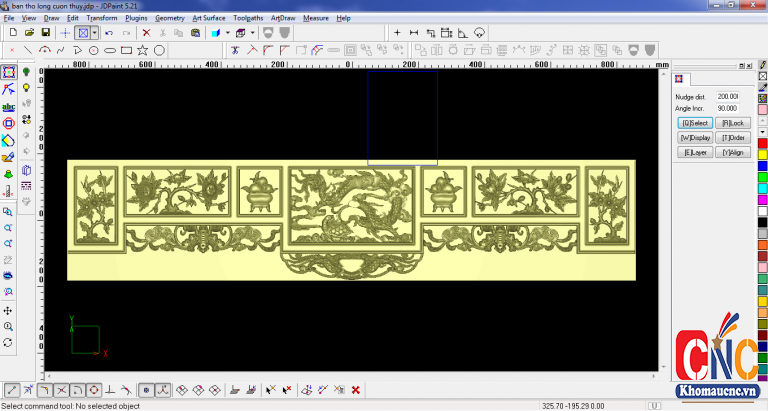This screenshot has height=411, width=768.
Task: Click the New document icon
Action: [12, 33]
